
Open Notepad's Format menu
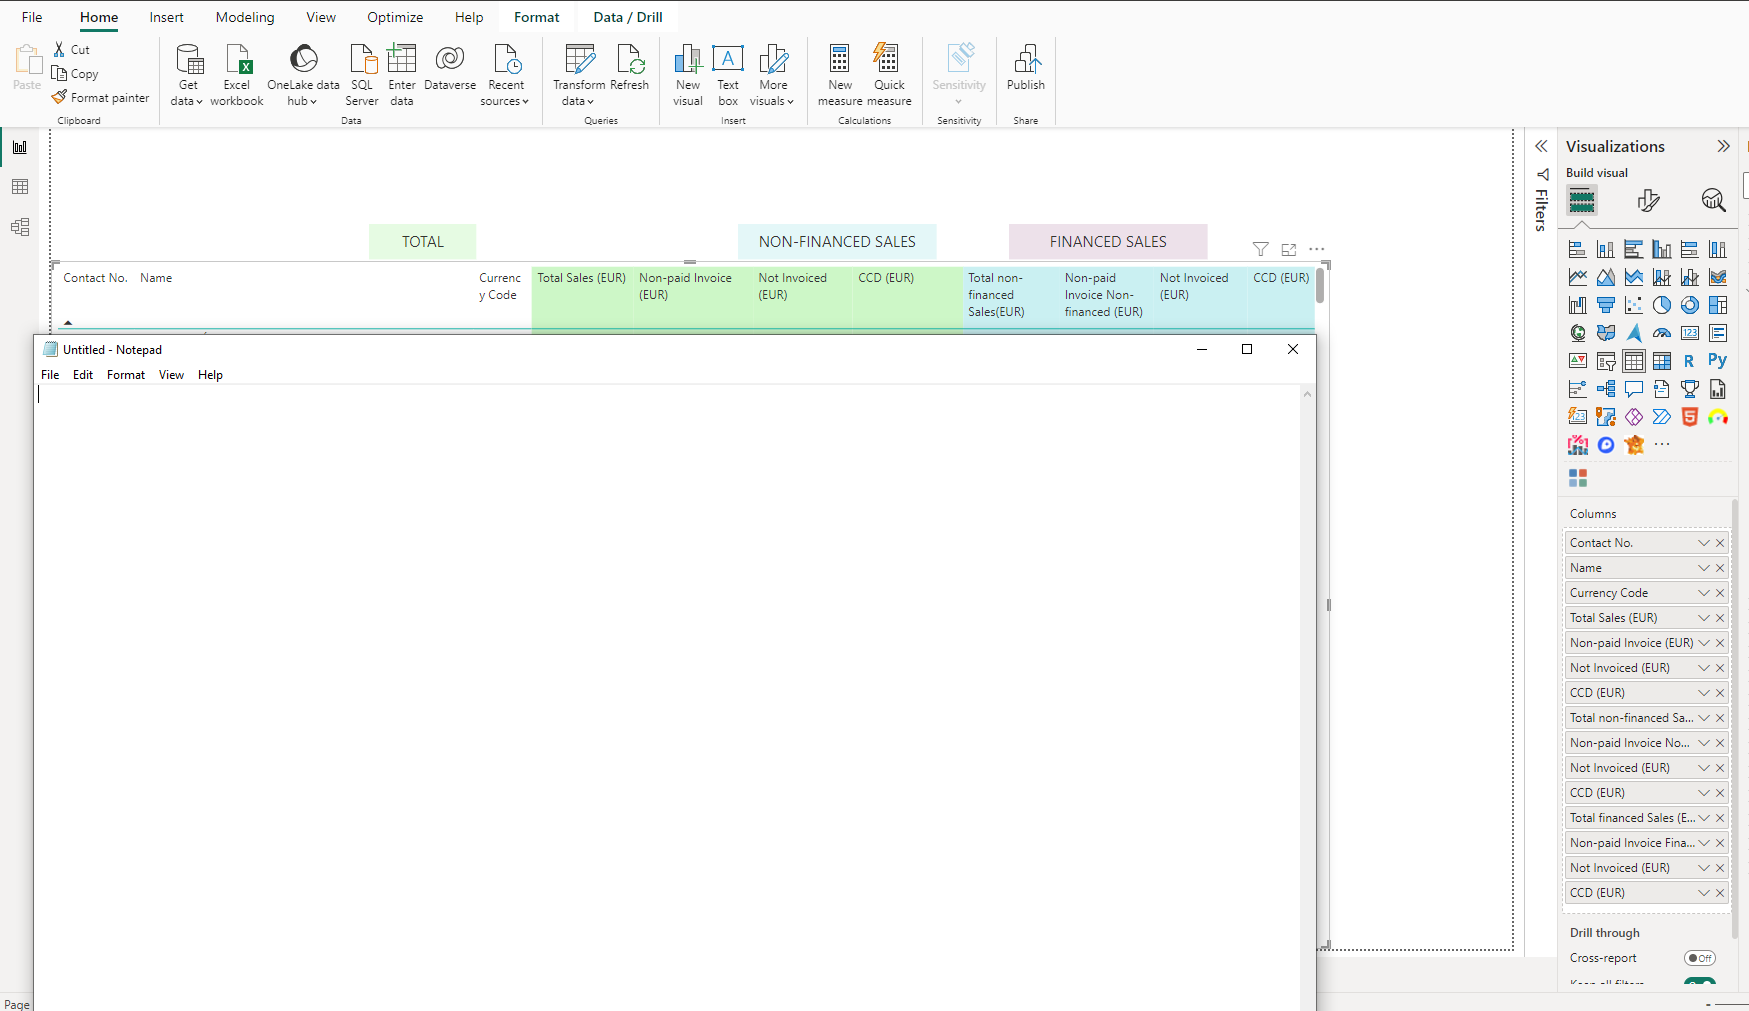126,375
